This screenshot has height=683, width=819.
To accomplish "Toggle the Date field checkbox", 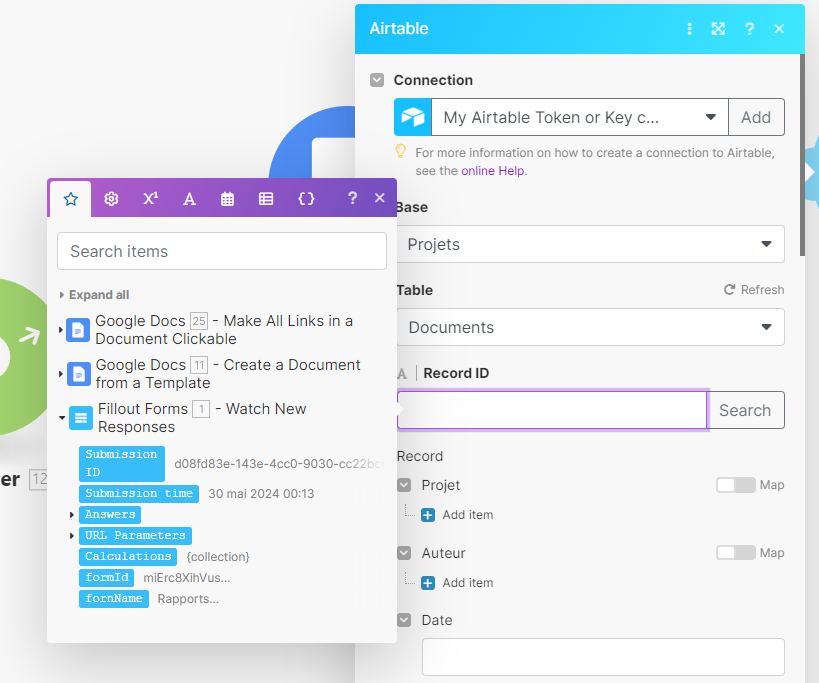I will [x=404, y=620].
